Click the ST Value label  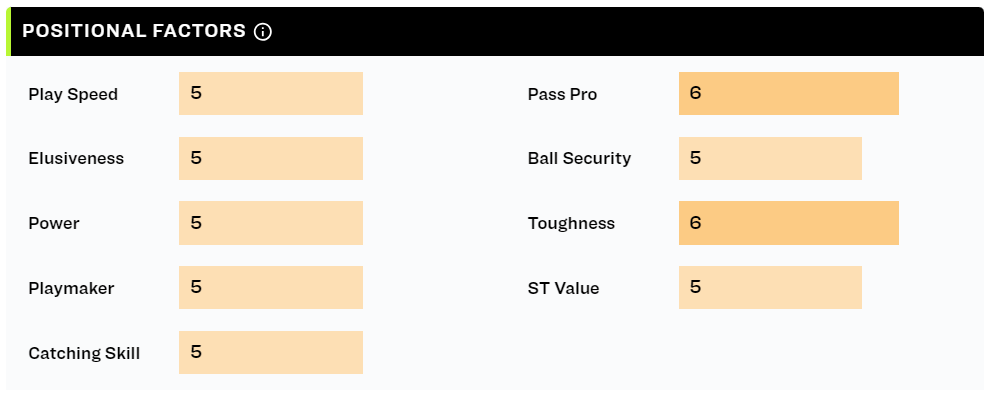(564, 288)
